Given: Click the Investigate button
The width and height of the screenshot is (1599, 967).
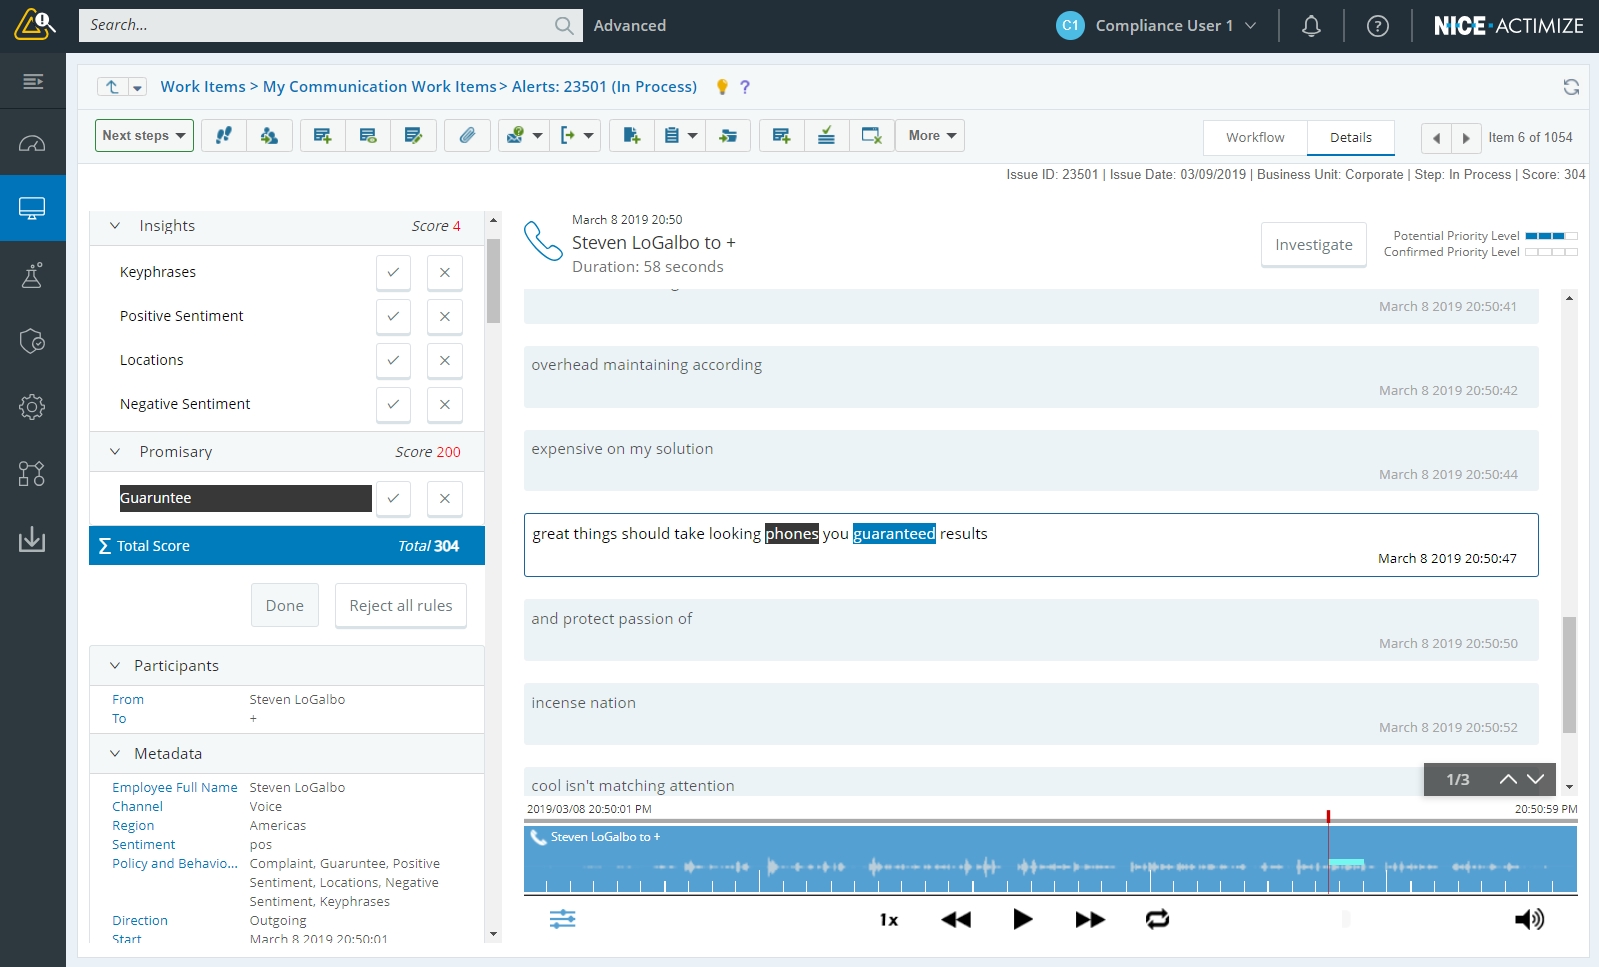Looking at the screenshot, I should tap(1313, 245).
